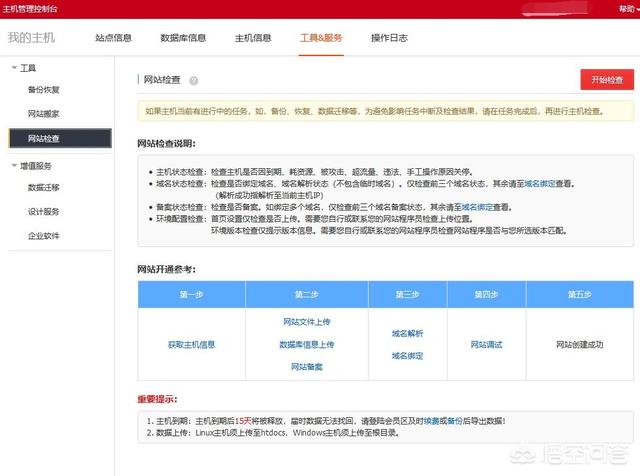Open 企业软件 in the sidebar
640x476 pixels.
(43, 236)
